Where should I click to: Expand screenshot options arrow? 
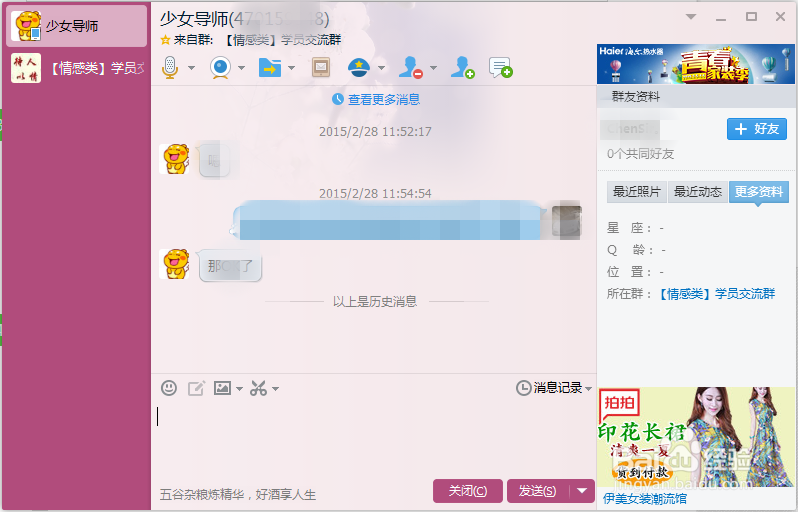click(x=275, y=389)
